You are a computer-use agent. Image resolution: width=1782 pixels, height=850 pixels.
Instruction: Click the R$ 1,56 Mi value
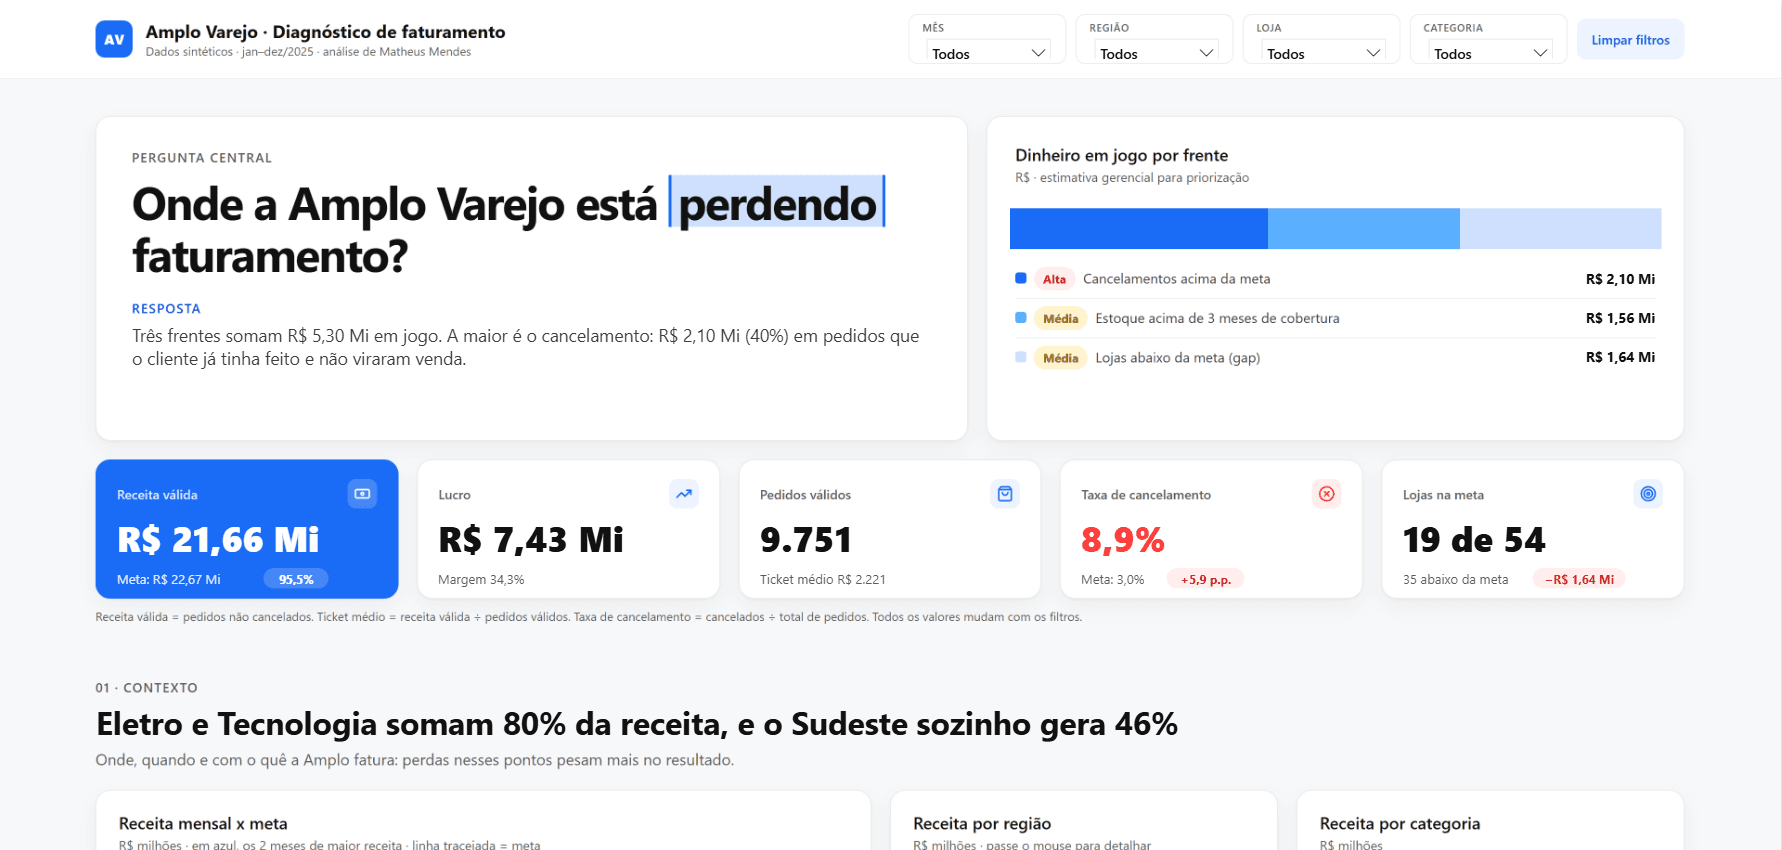1620,318
